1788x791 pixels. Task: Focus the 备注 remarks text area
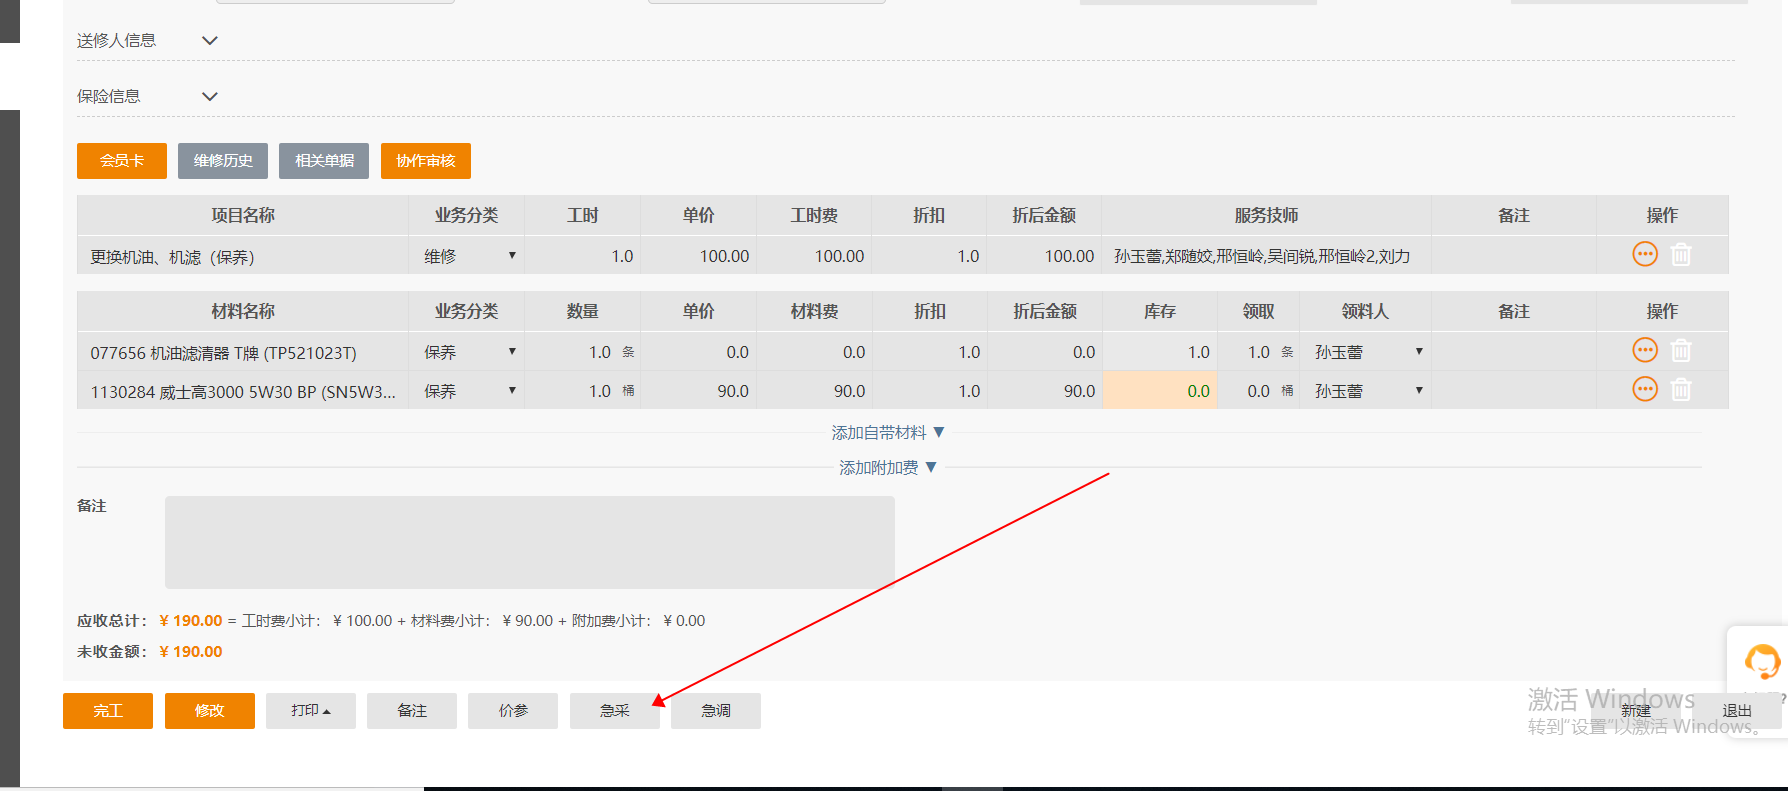[x=530, y=542]
